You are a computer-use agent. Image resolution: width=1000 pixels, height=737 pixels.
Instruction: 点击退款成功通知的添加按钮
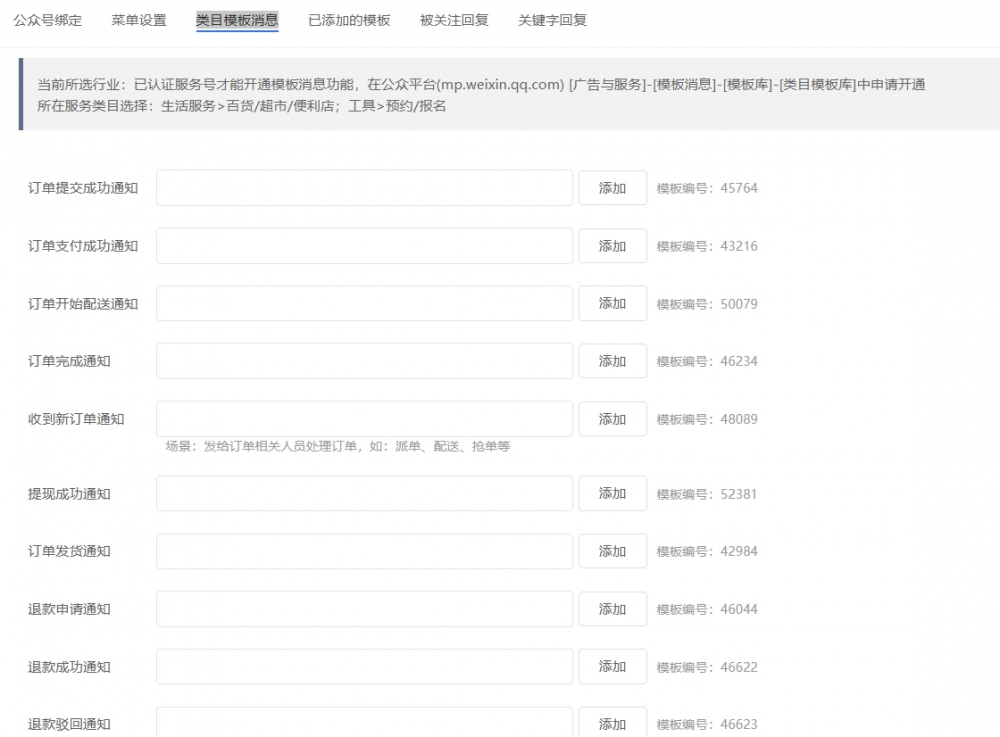tap(612, 666)
